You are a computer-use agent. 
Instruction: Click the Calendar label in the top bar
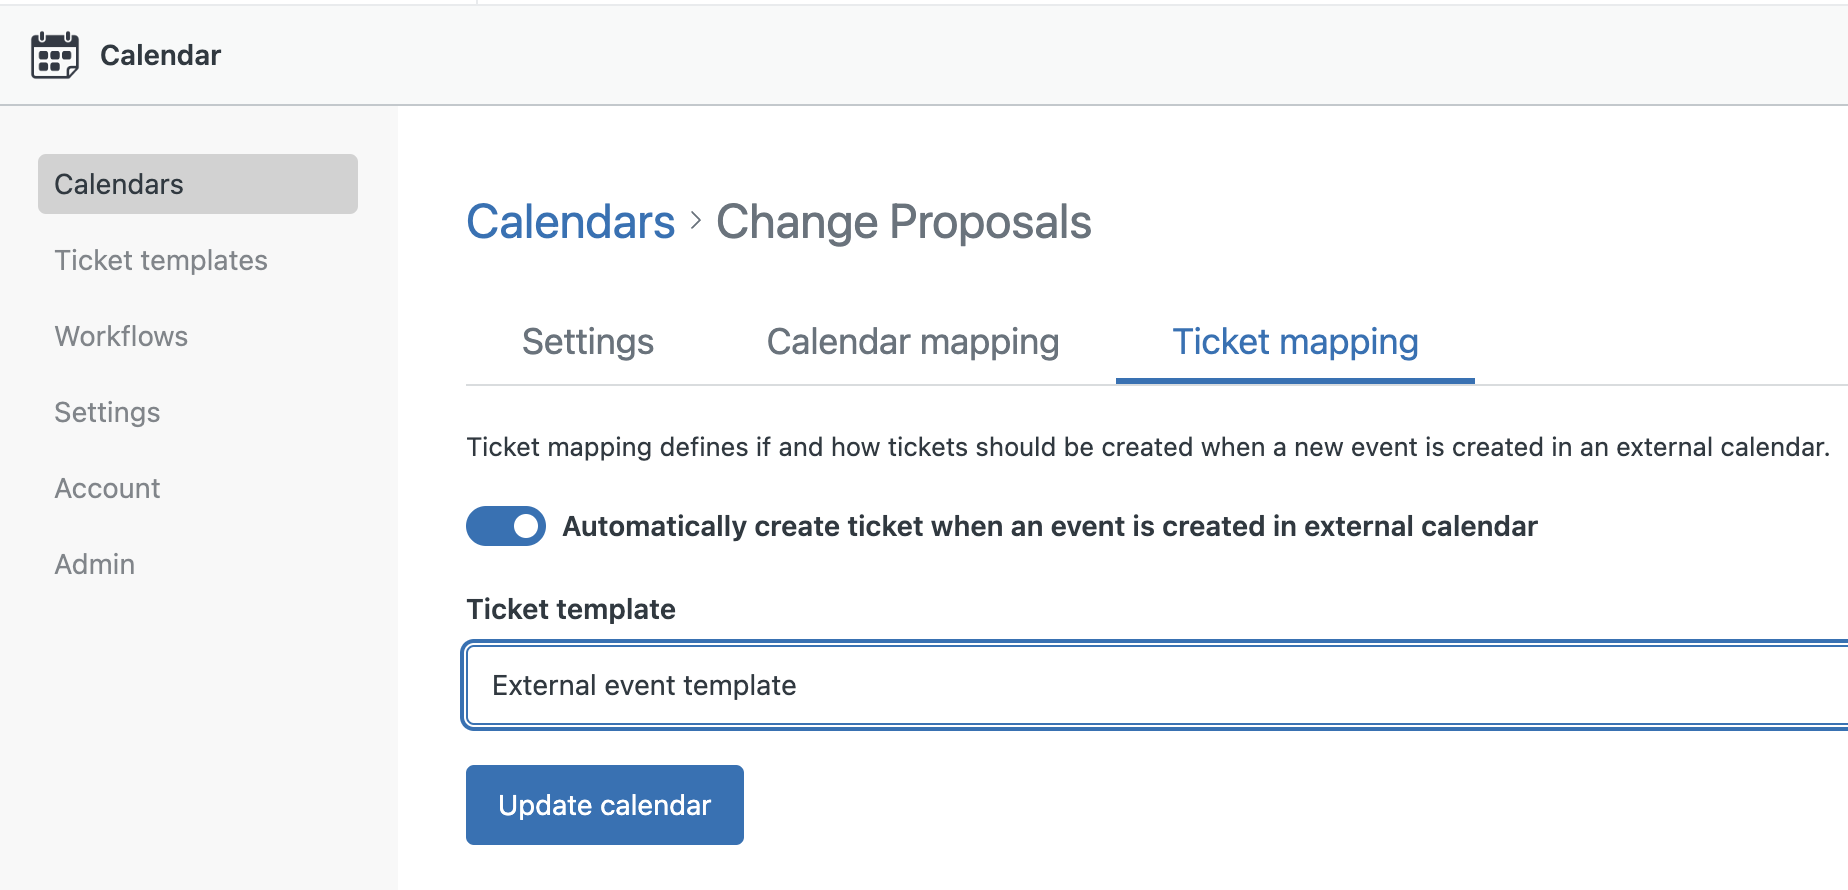pyautogui.click(x=160, y=55)
